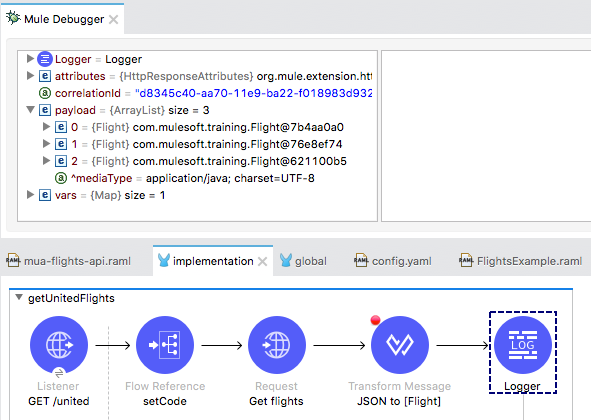Click the Logger icon in debugger tree
Image resolution: width=591 pixels, height=420 pixels.
tap(44, 59)
